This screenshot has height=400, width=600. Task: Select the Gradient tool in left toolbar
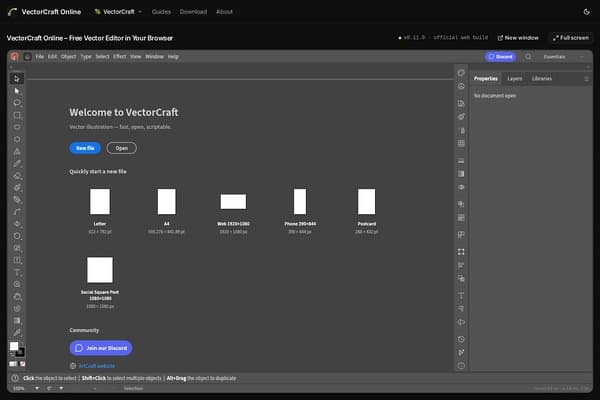point(17,320)
